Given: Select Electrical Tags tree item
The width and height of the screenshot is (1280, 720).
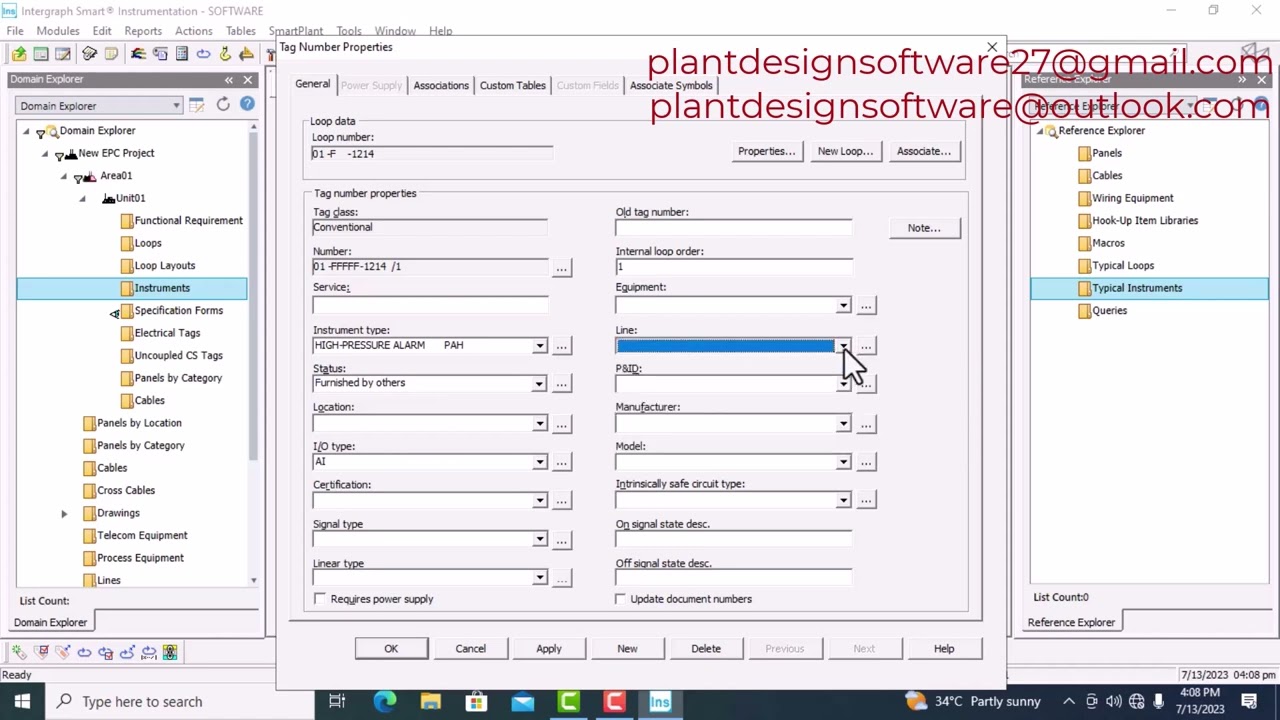Looking at the screenshot, I should coord(167,333).
